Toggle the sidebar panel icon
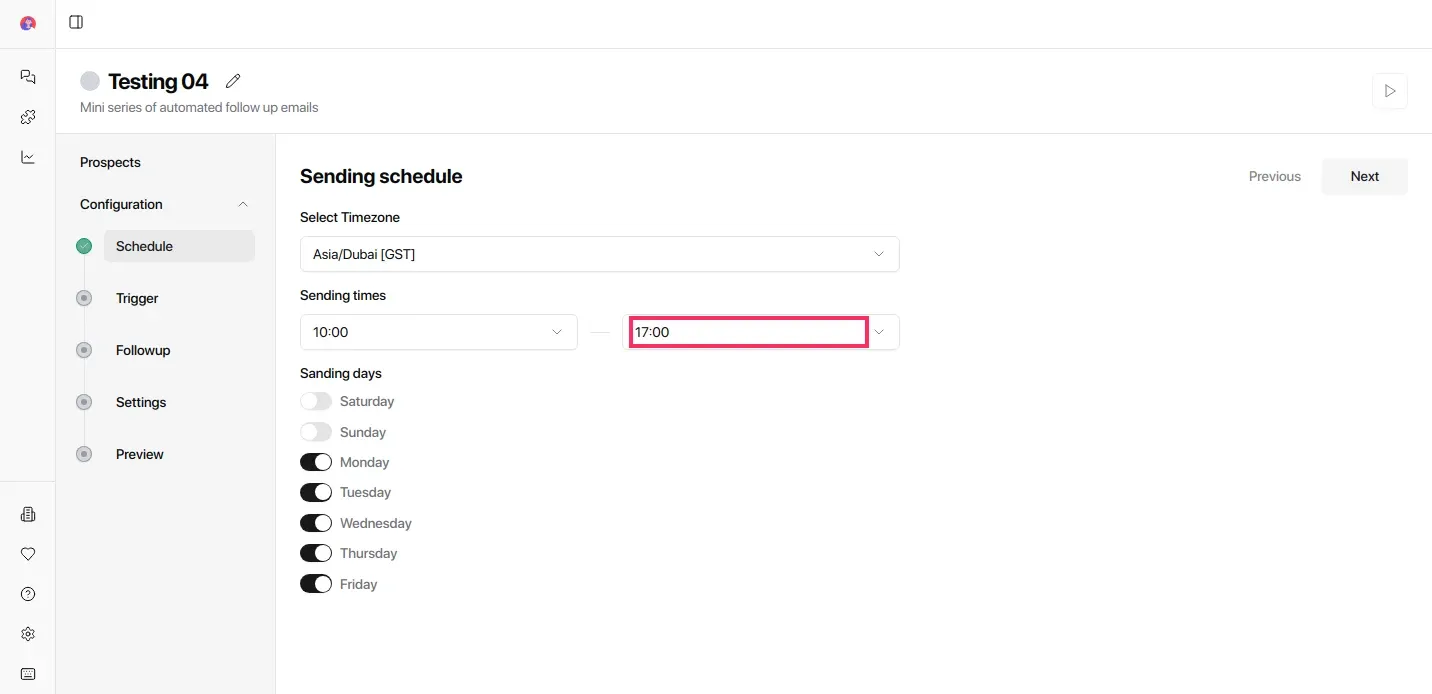This screenshot has height=694, width=1432. (x=76, y=22)
